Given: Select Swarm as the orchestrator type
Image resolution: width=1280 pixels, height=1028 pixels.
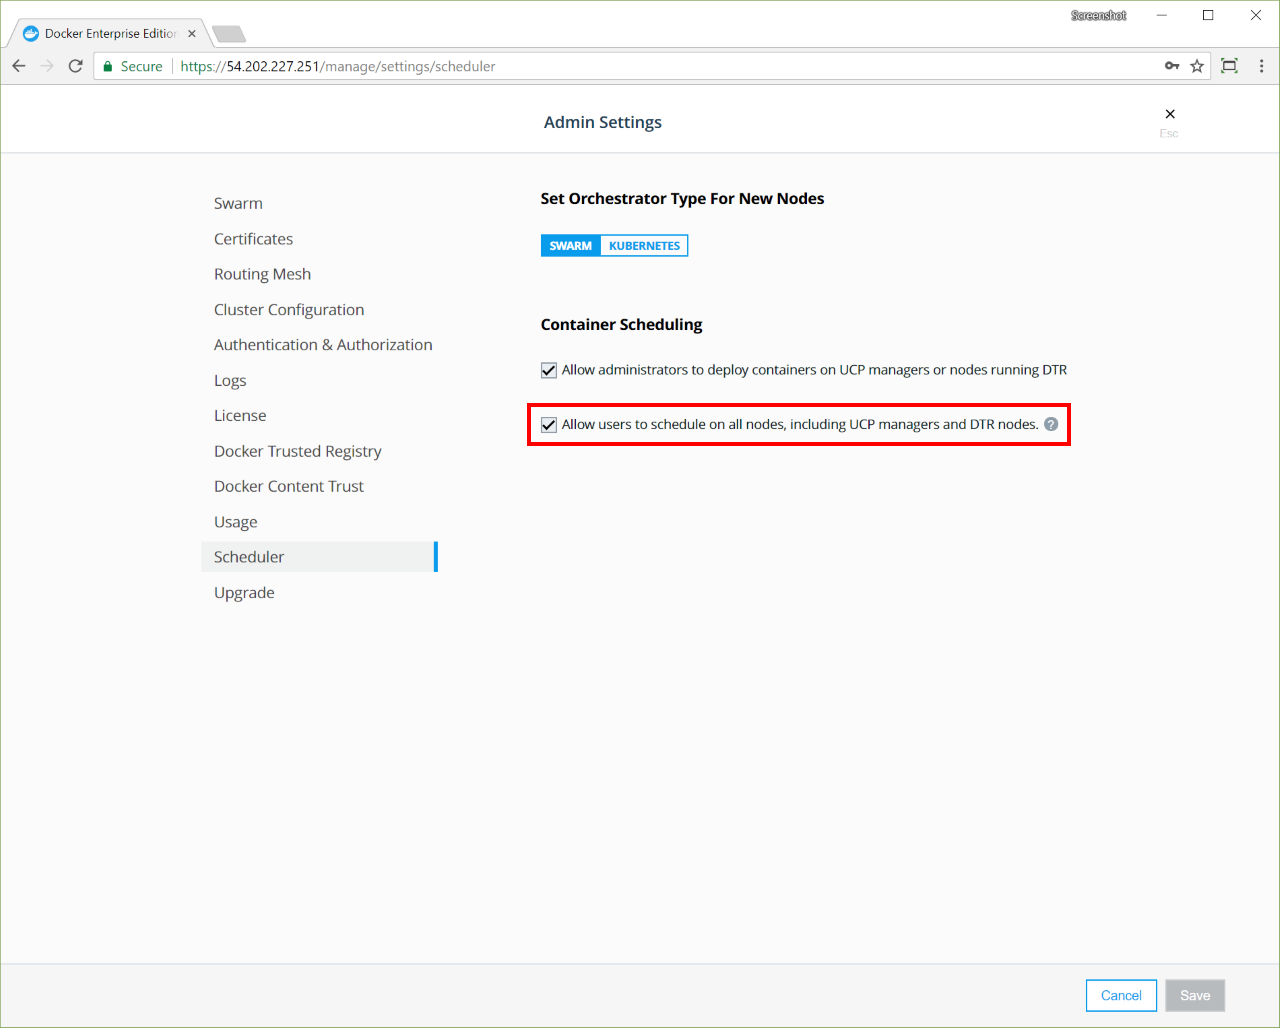Looking at the screenshot, I should click(570, 246).
